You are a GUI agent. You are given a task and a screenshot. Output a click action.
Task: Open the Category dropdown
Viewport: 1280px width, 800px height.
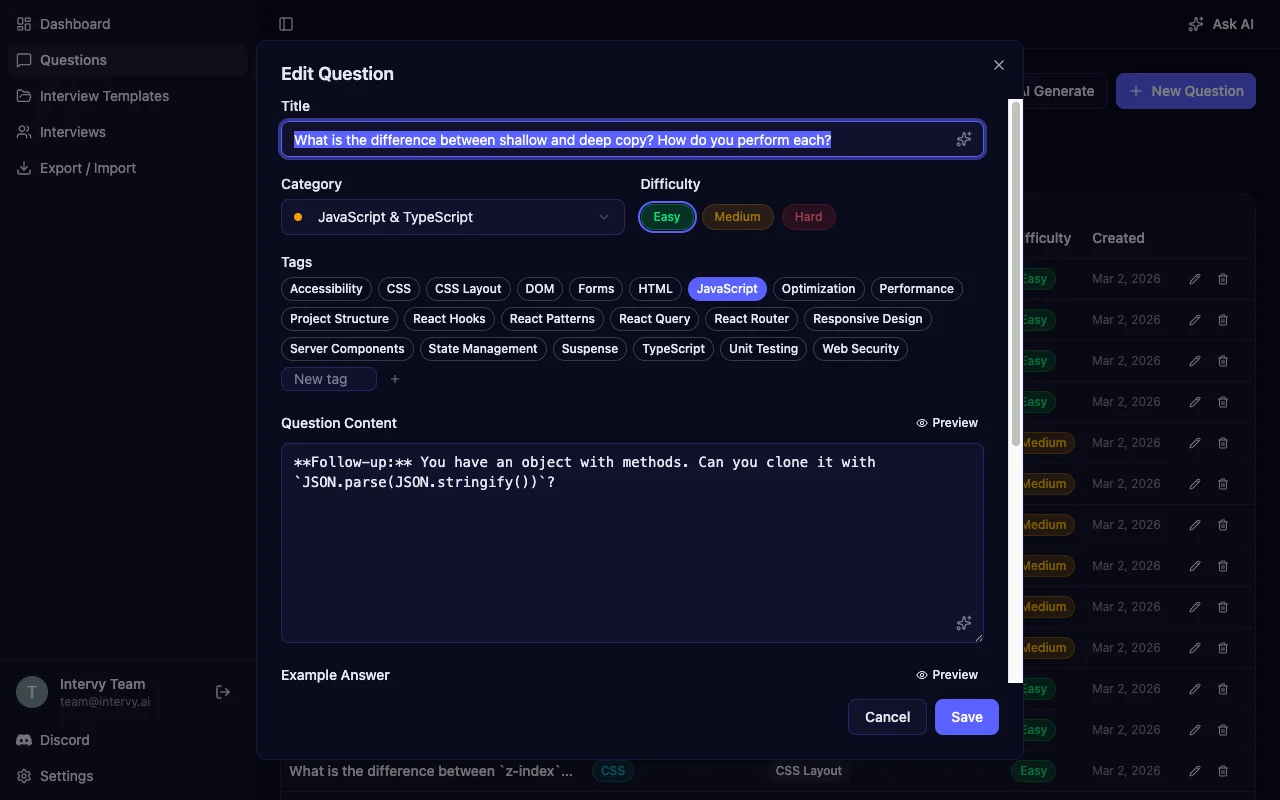(452, 217)
